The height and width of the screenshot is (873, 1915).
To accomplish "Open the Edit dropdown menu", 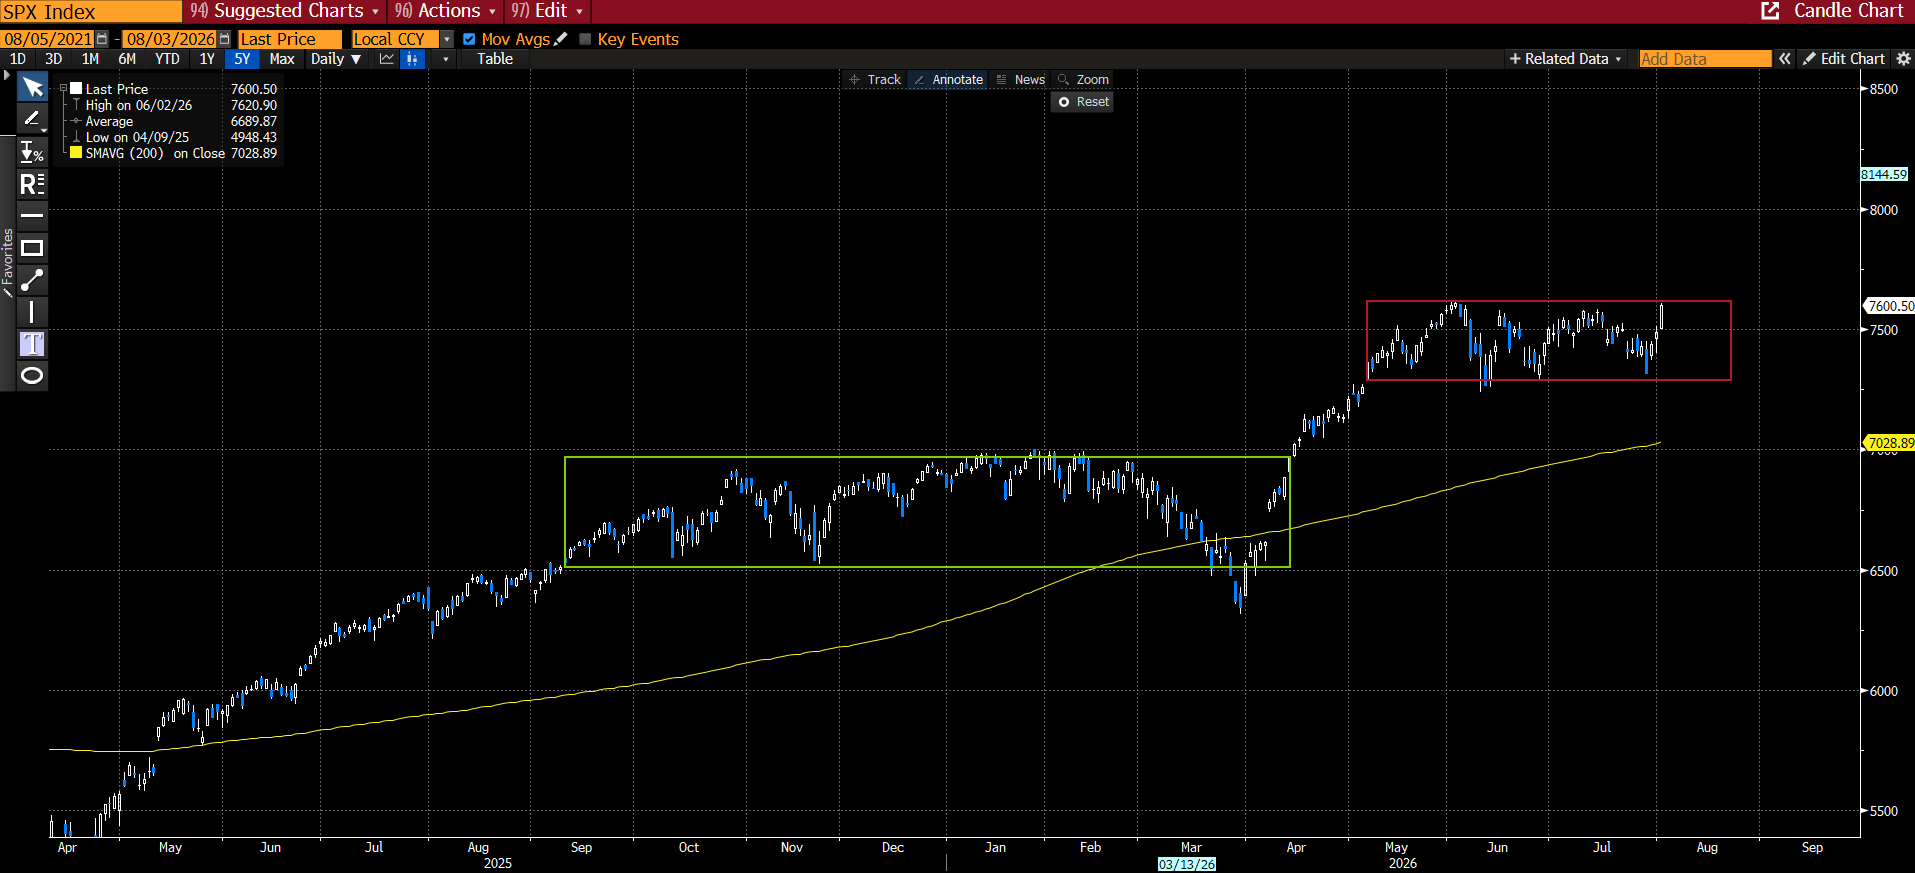I will point(547,11).
